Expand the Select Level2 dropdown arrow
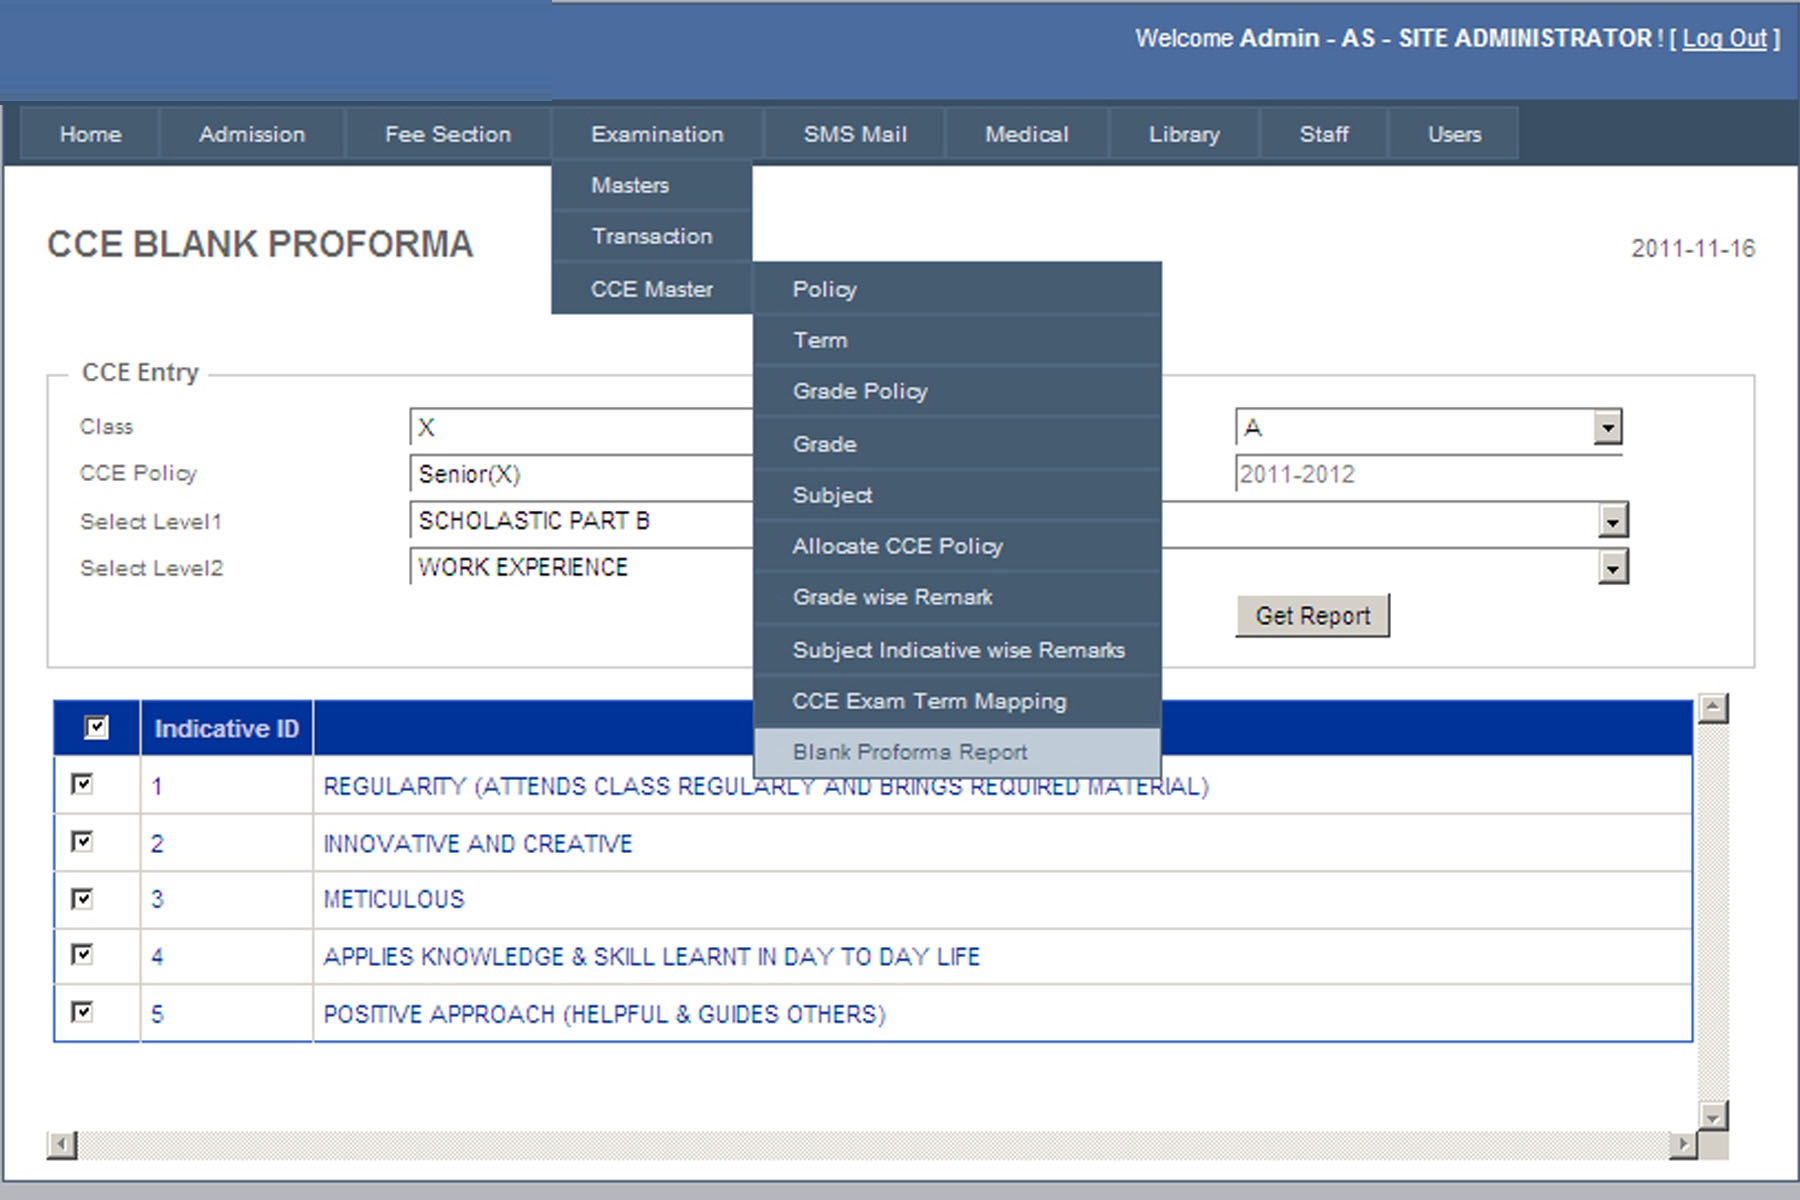The height and width of the screenshot is (1200, 1800). 1612,568
